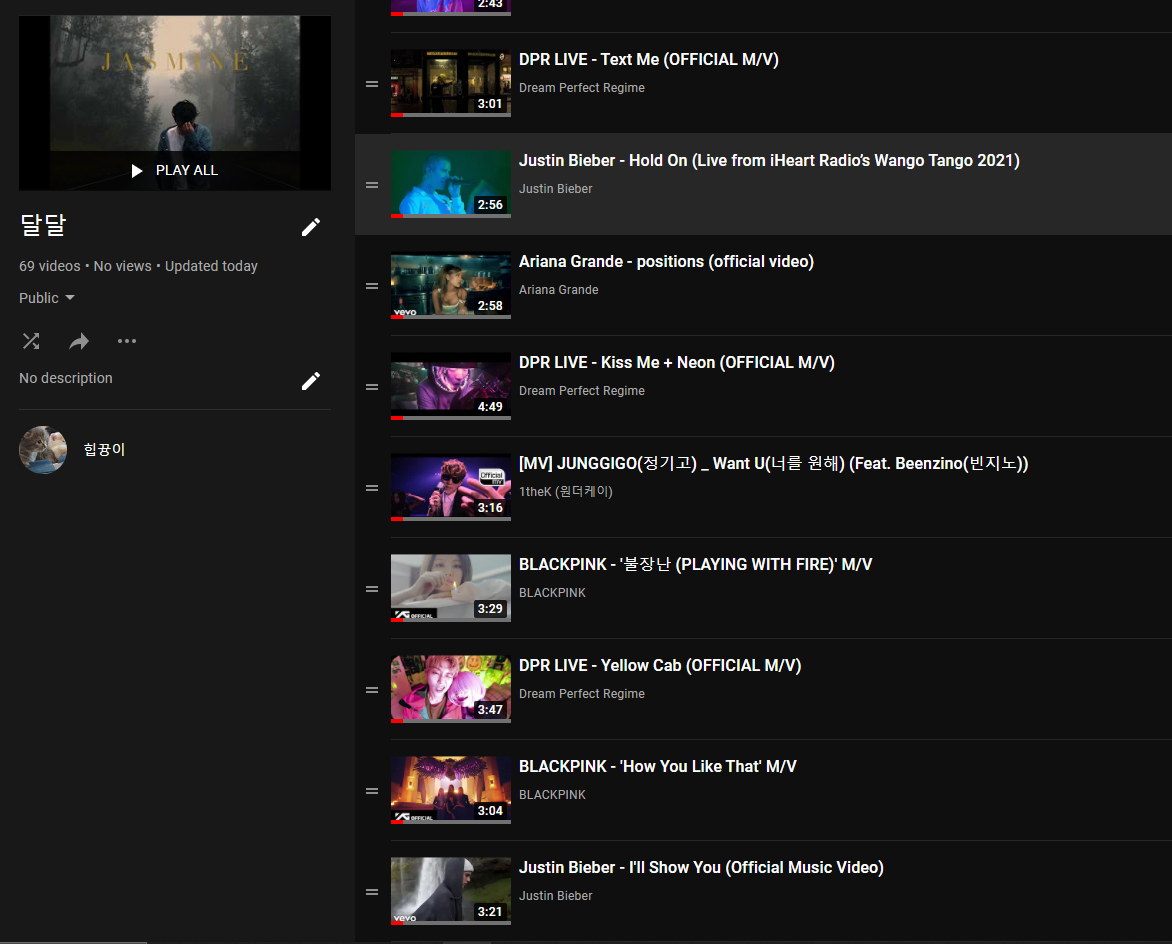Screen dimensions: 1172x944
Task: Grab the drag handle beside Text Me video
Action: click(372, 84)
